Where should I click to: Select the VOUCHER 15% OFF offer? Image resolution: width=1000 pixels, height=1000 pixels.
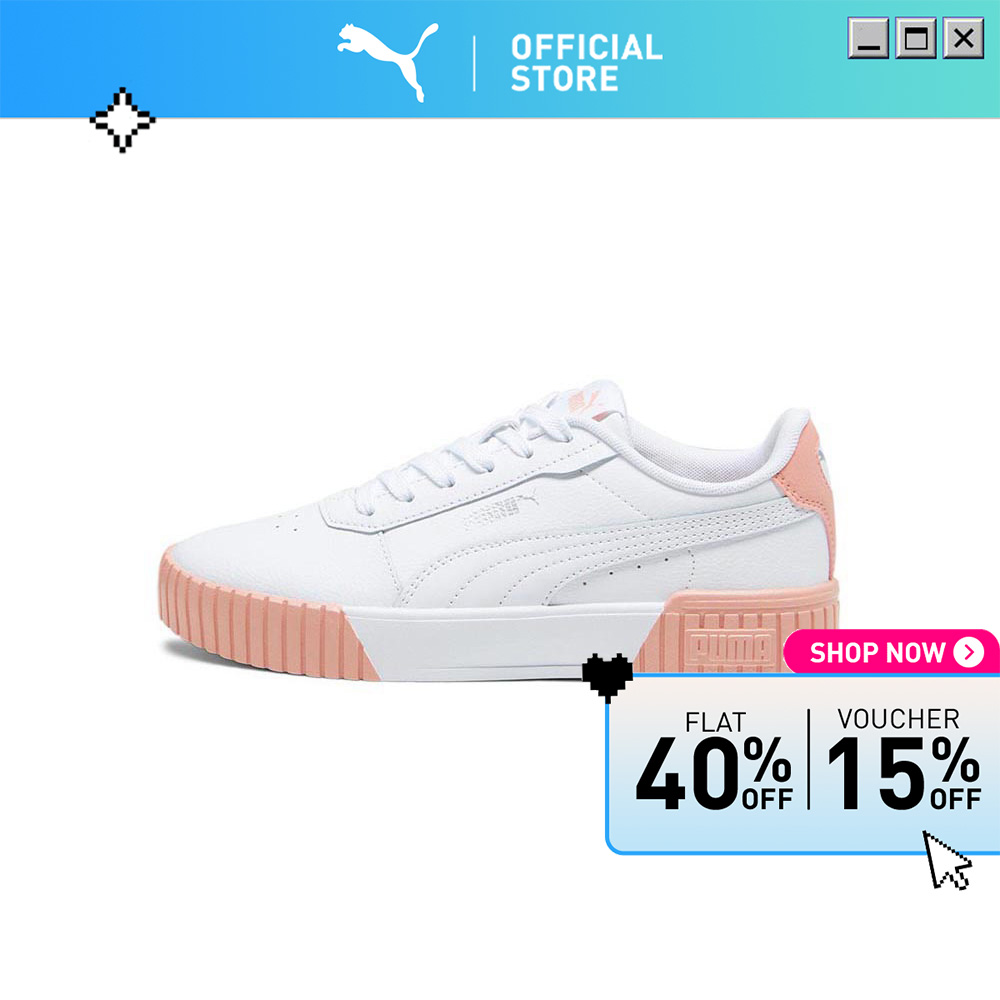[x=903, y=760]
